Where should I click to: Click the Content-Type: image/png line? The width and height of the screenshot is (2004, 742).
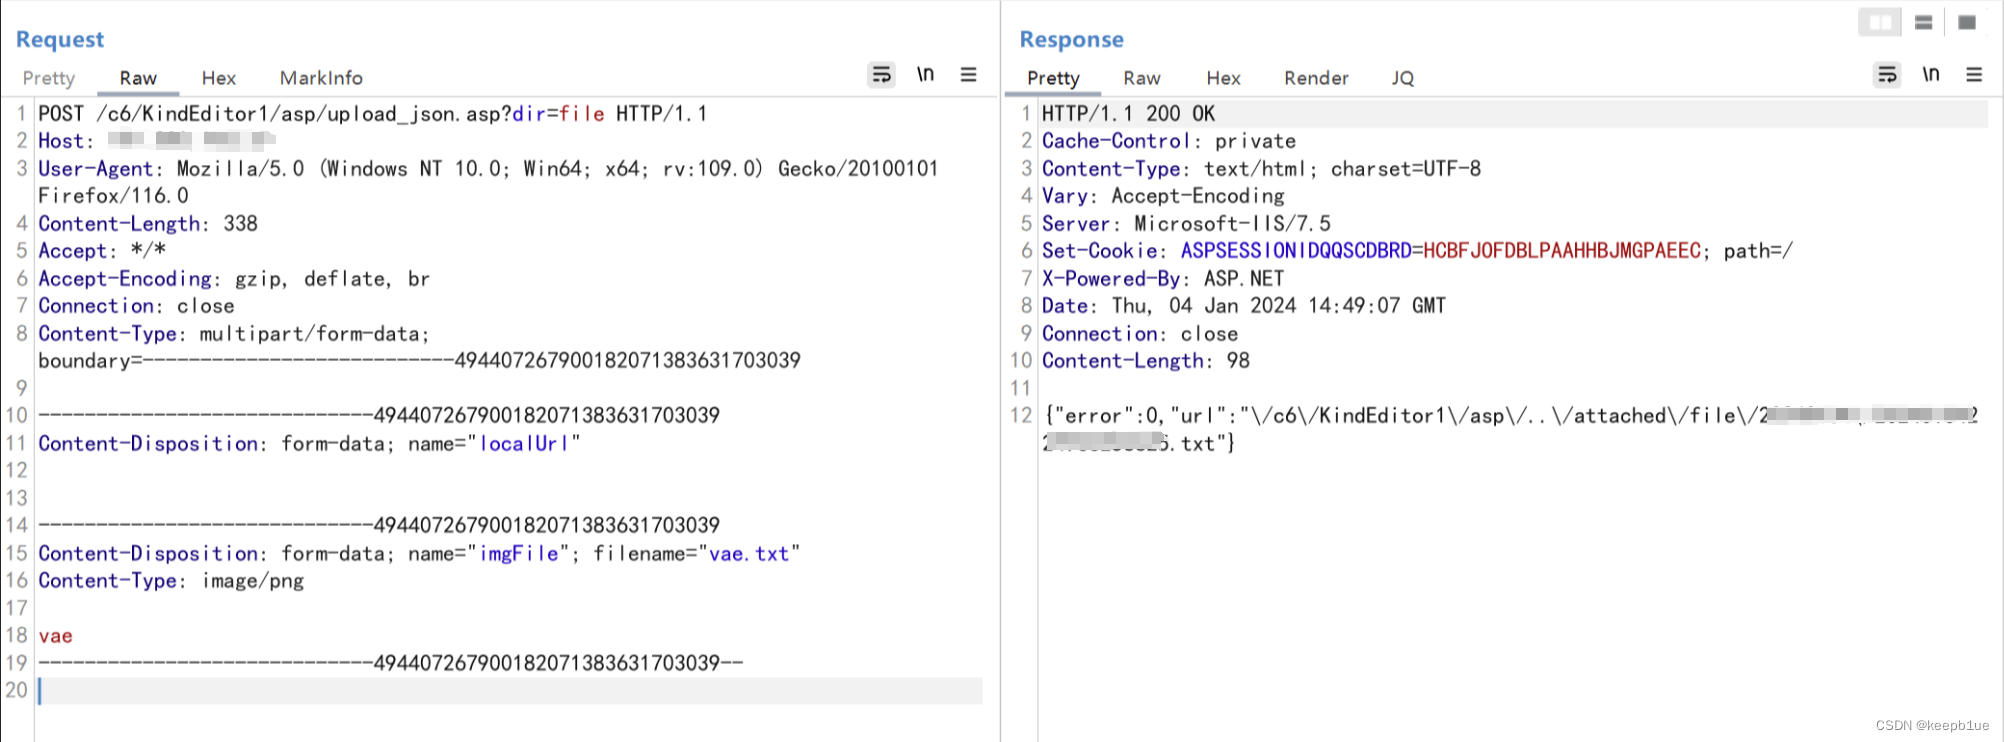(171, 581)
